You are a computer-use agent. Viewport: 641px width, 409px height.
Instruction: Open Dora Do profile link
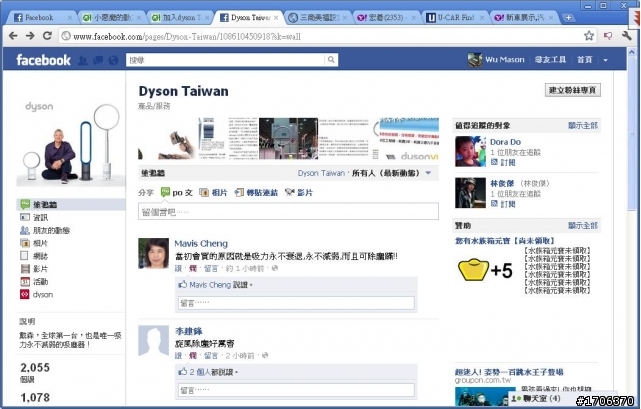click(505, 142)
